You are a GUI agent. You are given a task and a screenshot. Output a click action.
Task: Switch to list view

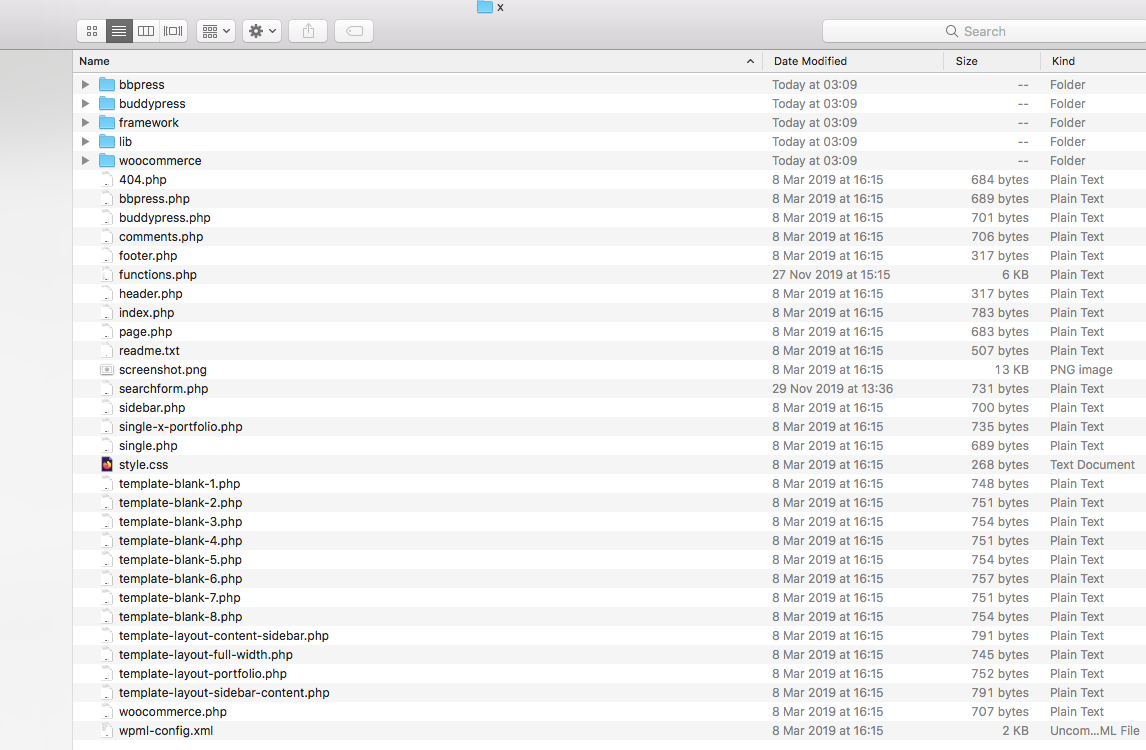coord(118,31)
